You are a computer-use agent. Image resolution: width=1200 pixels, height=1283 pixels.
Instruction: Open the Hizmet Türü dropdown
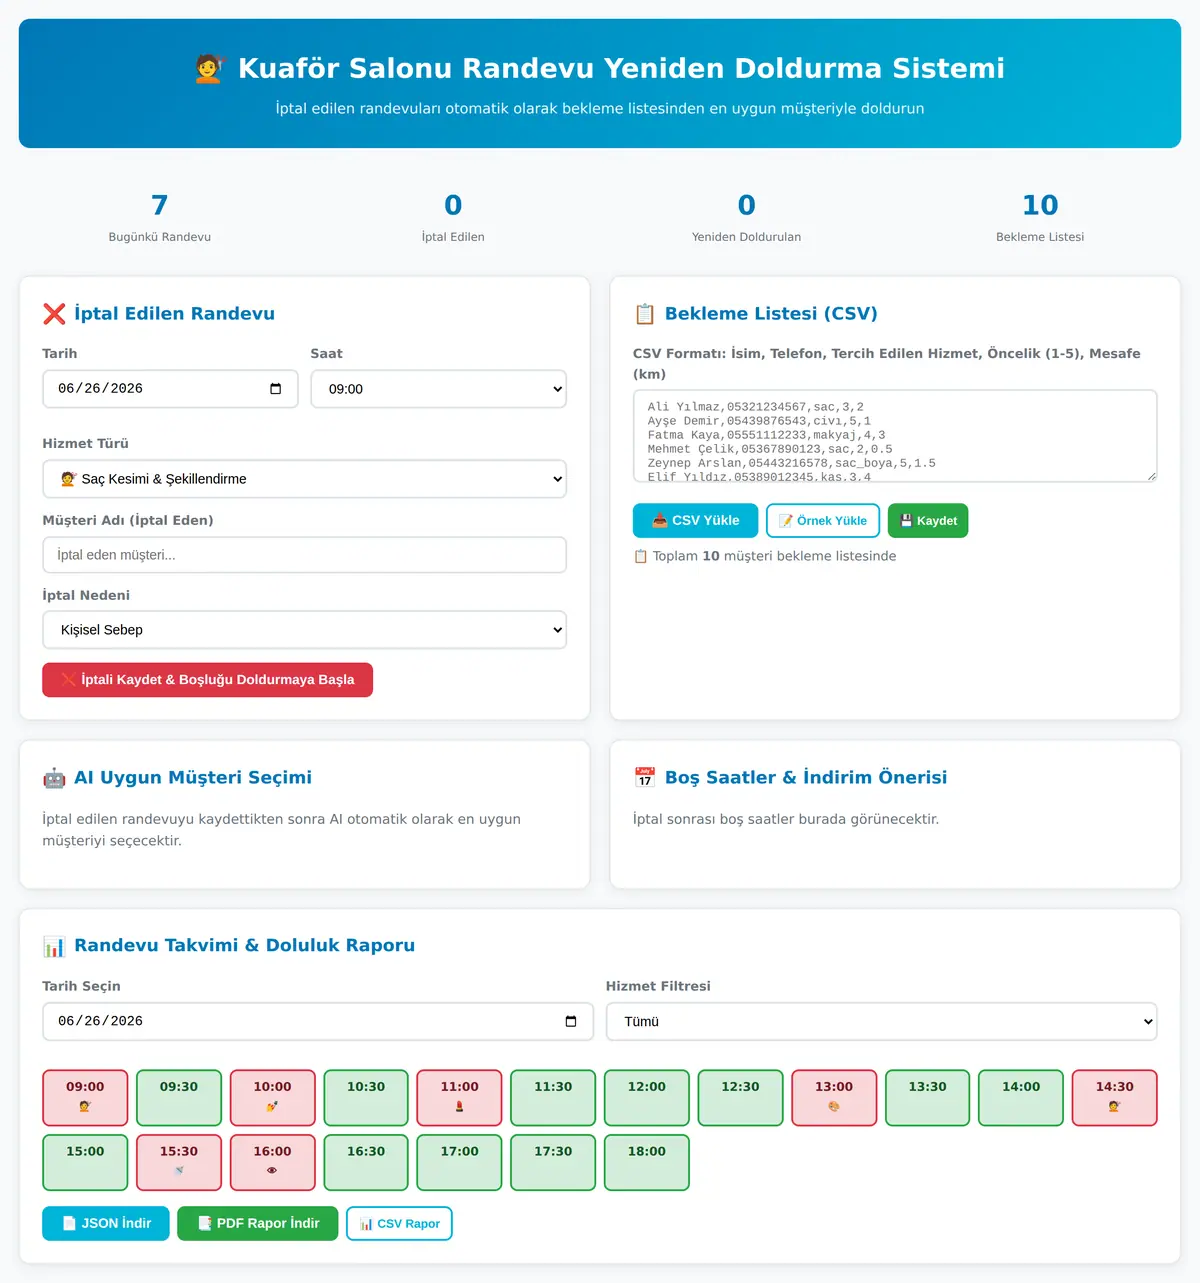[x=304, y=479]
